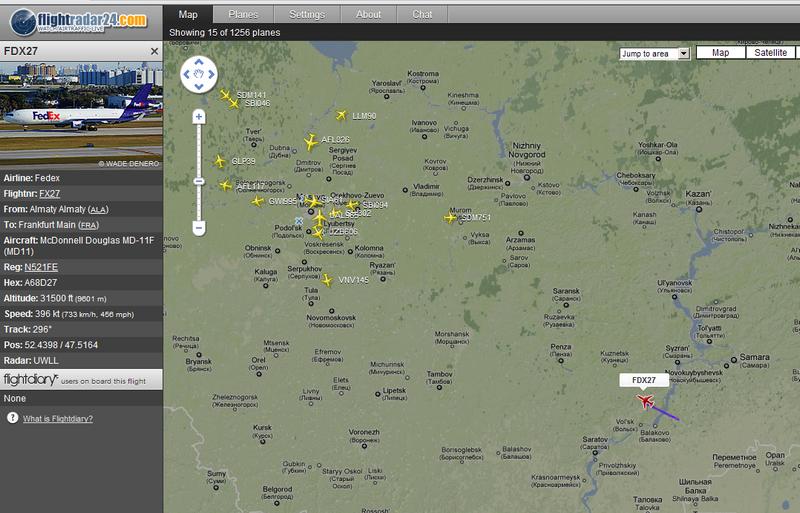Open the Chat tab
Image resolution: width=800 pixels, height=513 pixels.
[x=422, y=14]
